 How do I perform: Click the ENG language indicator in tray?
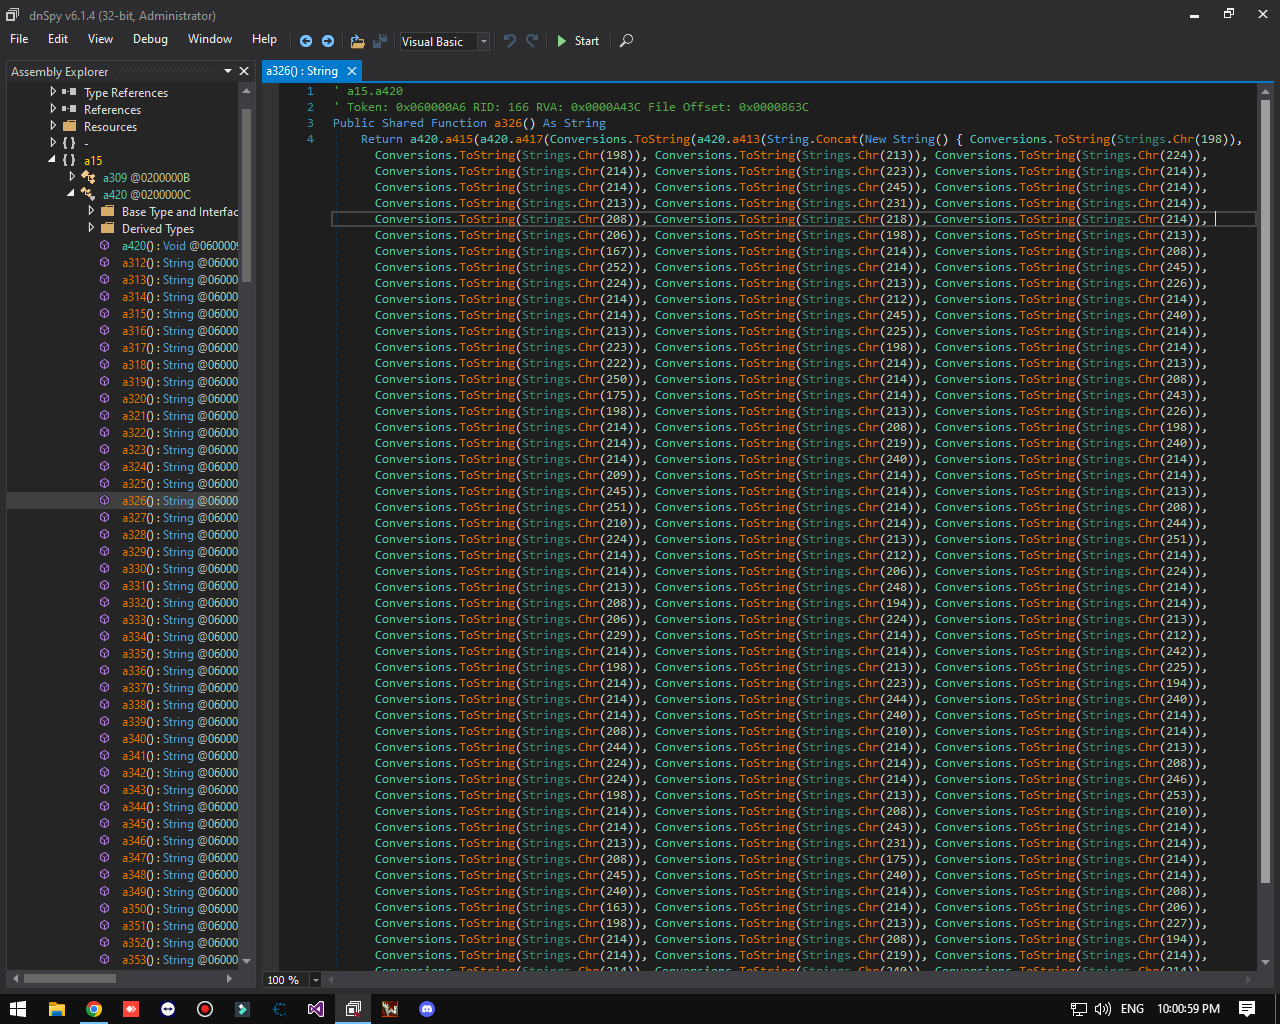pyautogui.click(x=1132, y=1008)
